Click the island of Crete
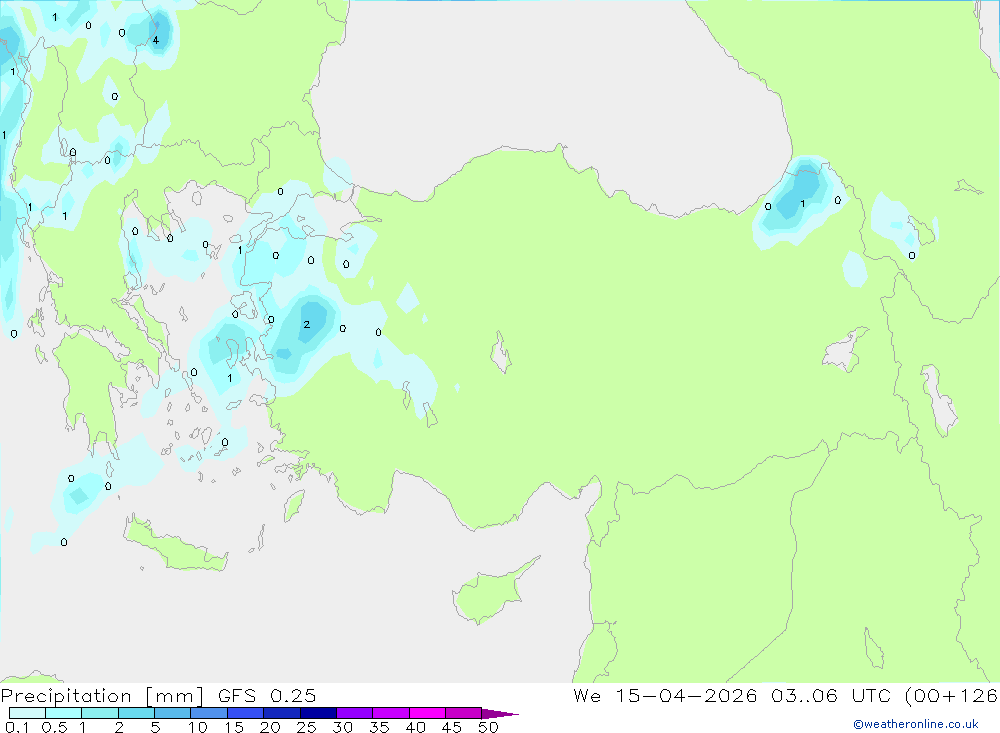 click(175, 544)
